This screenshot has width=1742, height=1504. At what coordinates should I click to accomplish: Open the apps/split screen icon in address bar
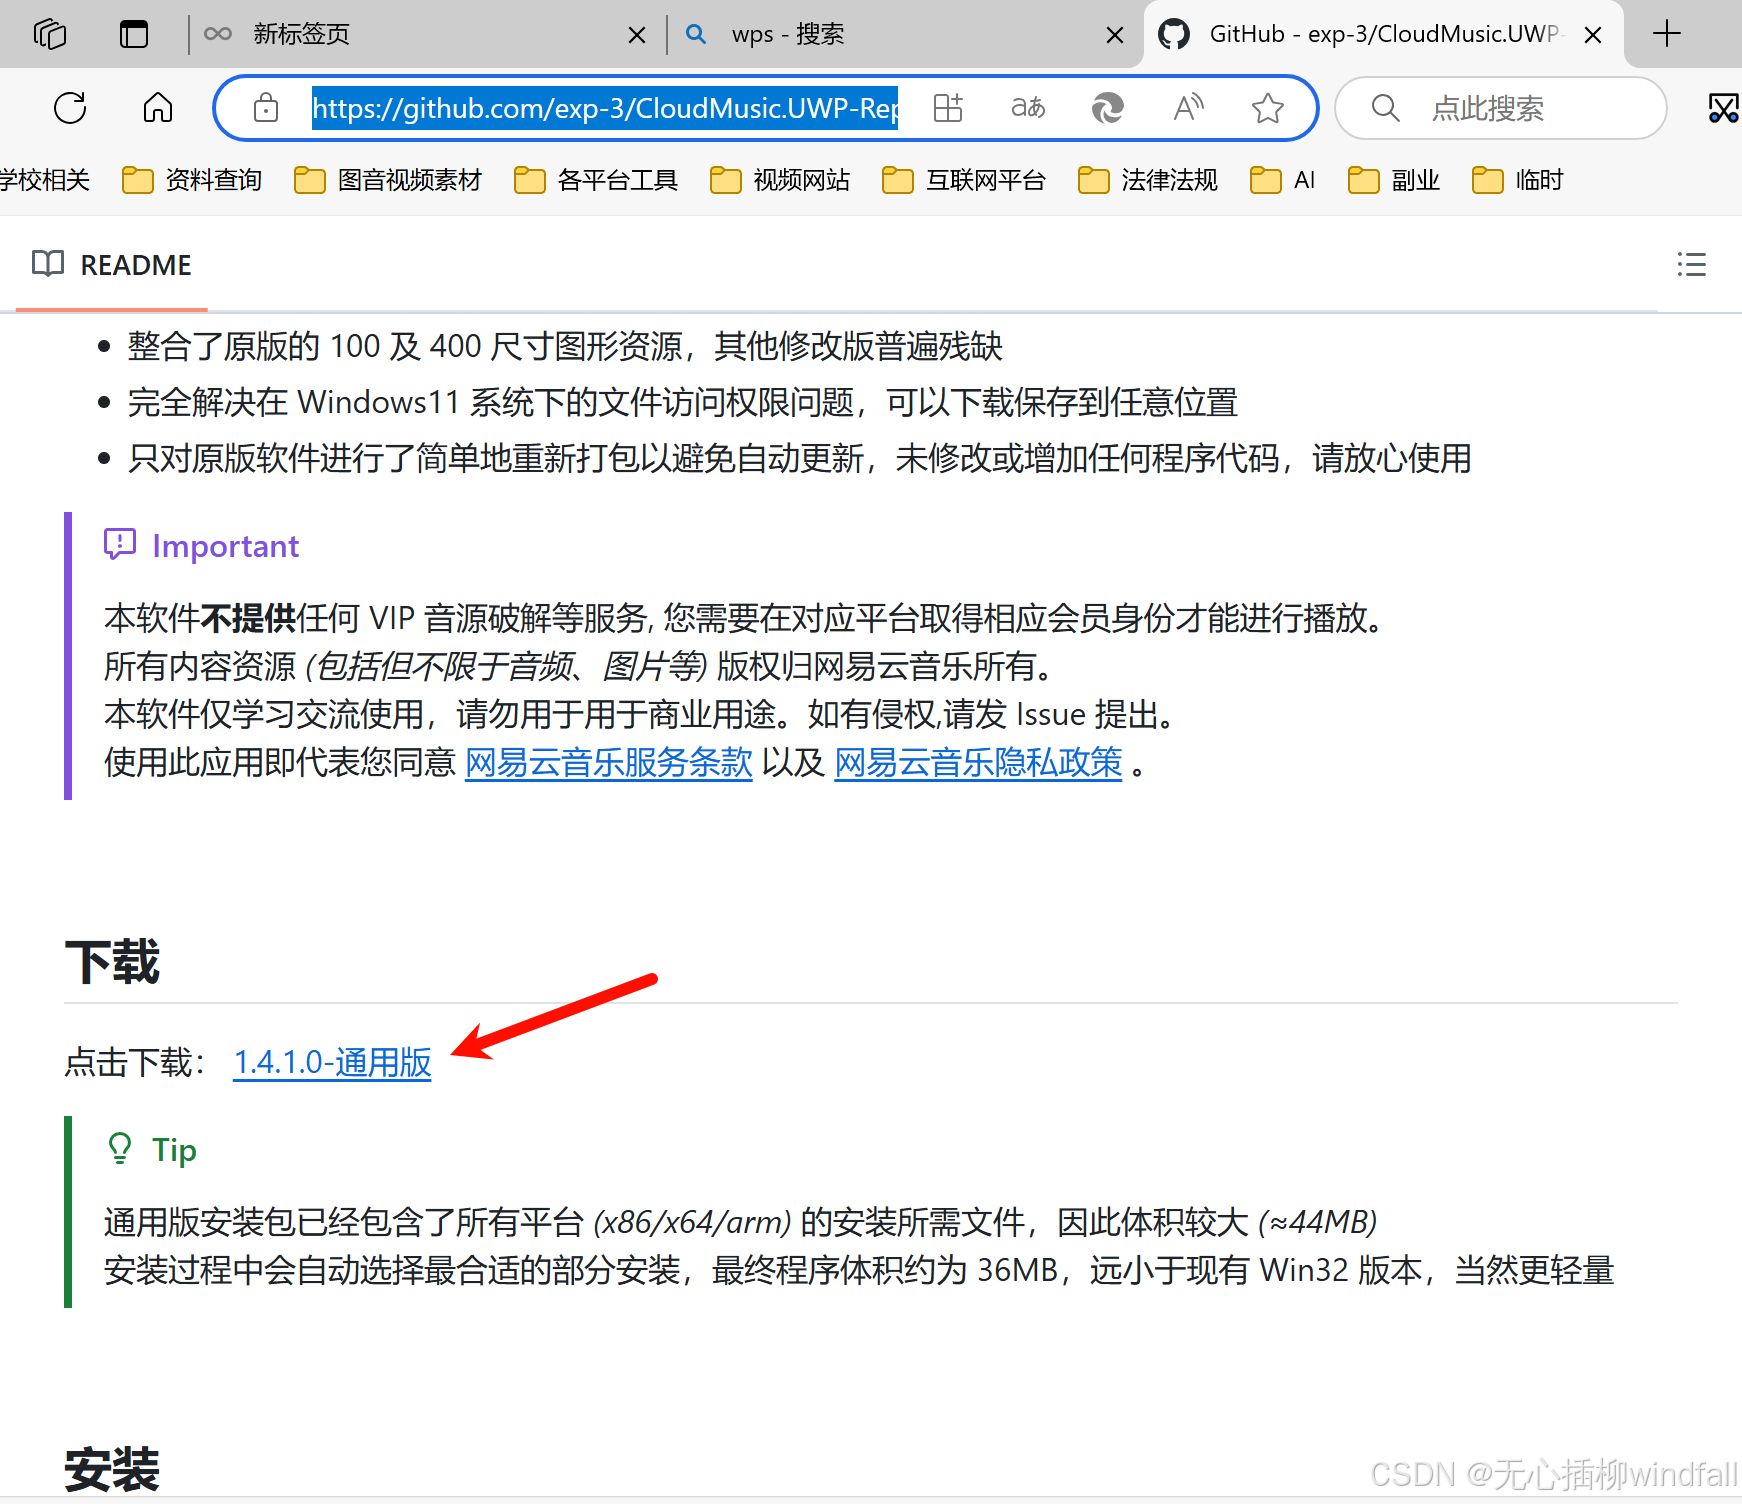(x=948, y=108)
